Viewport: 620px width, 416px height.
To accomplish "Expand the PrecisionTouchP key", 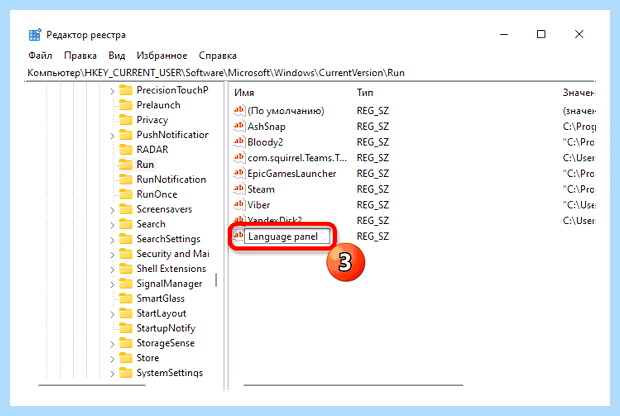I will pyautogui.click(x=112, y=91).
